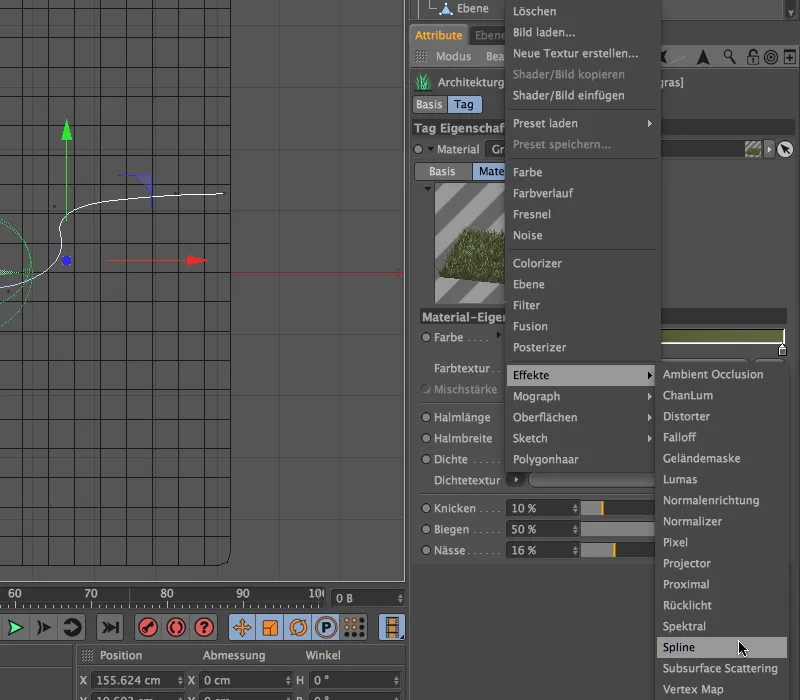Expand the Oberflächen submenu
Screen dimensions: 800x700
(x=582, y=417)
